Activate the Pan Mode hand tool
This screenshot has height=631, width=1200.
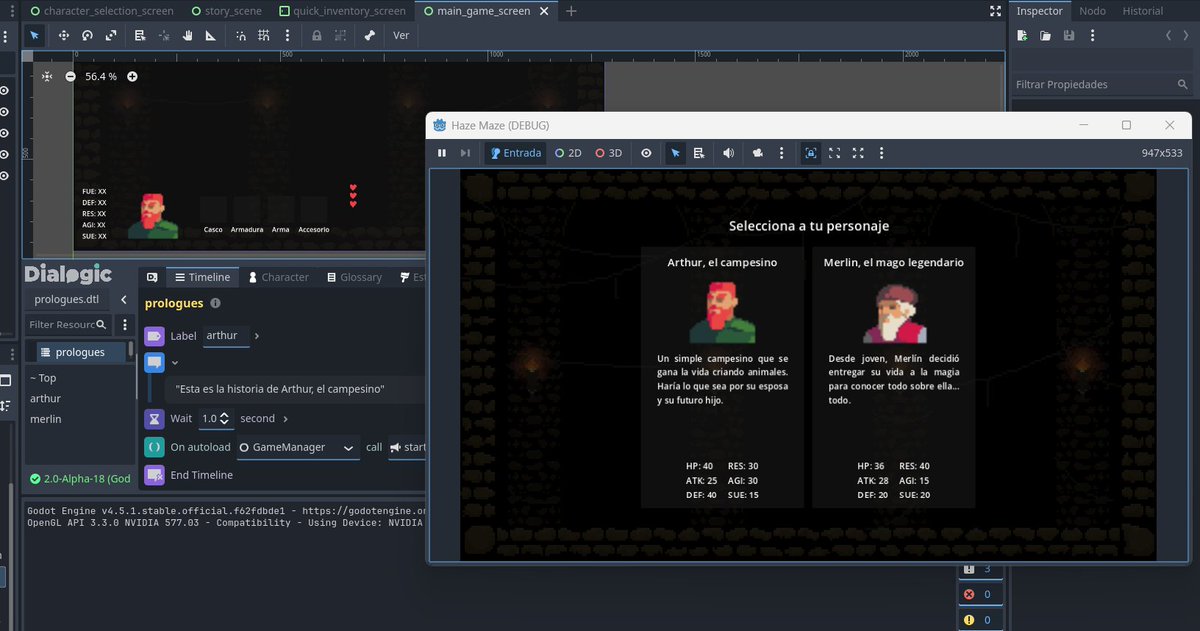click(x=188, y=35)
